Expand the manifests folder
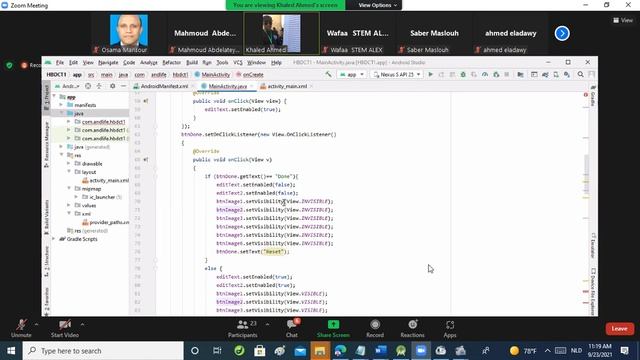Viewport: 640px width, 360px height. point(62,105)
